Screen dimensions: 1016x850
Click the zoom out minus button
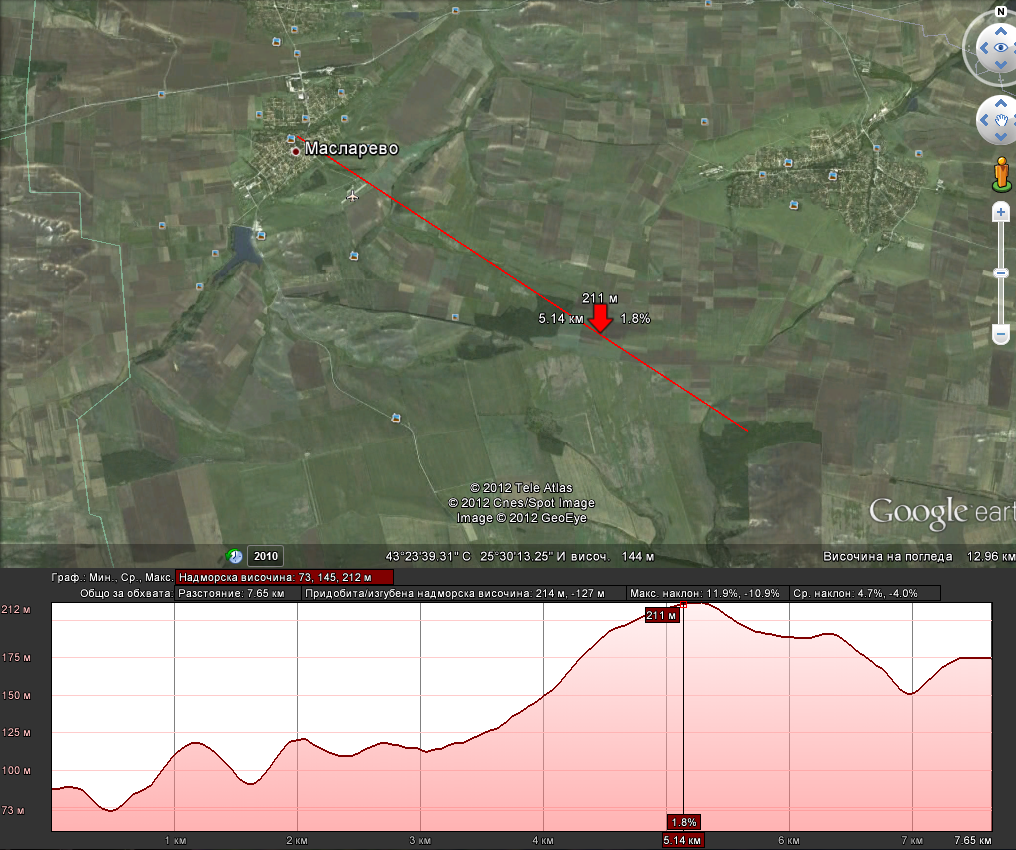pos(1001,333)
